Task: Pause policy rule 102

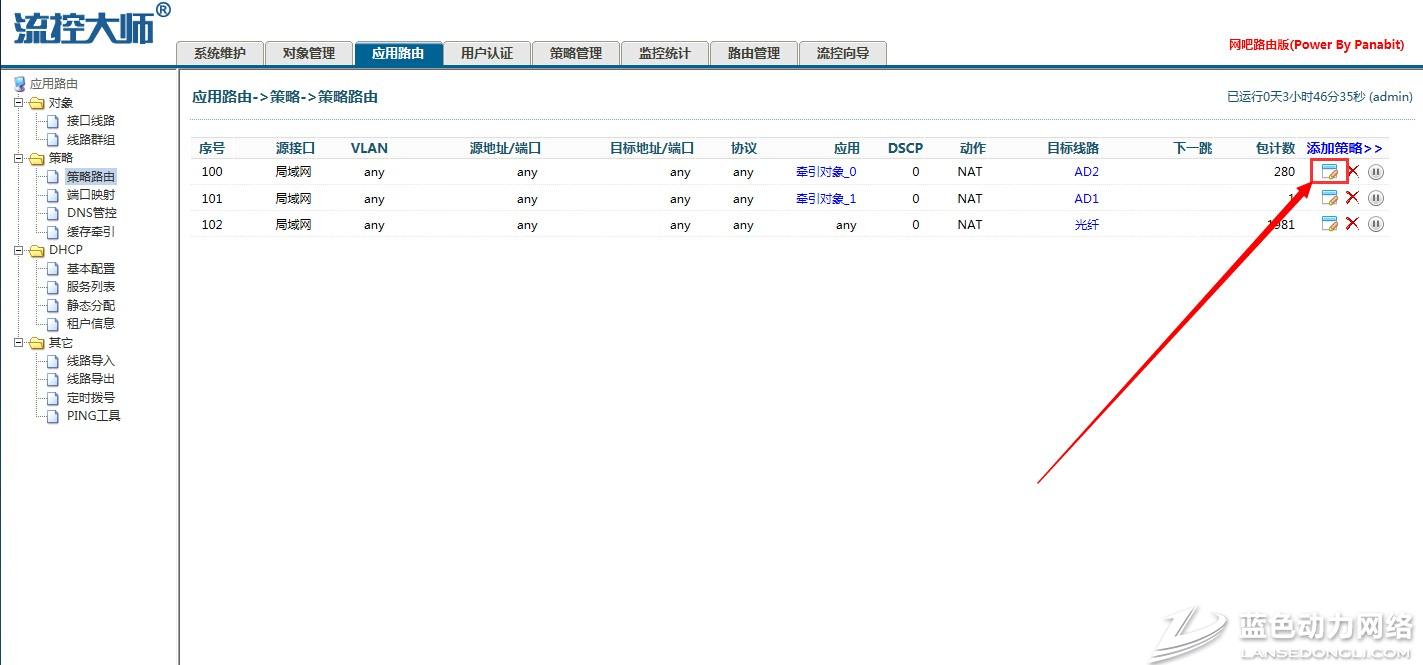Action: click(1376, 224)
